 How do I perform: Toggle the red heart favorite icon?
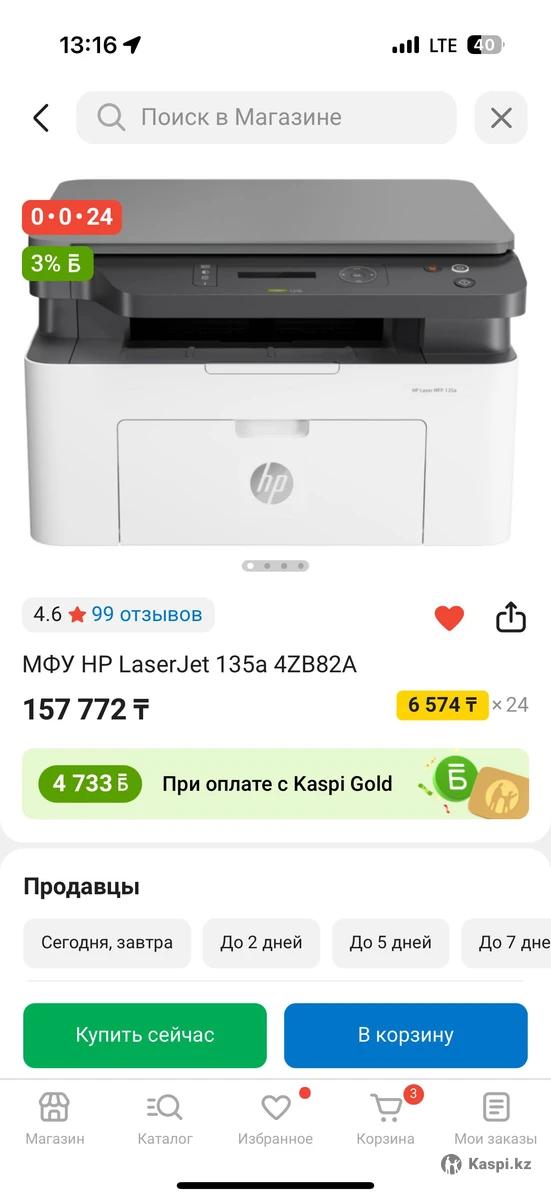tap(449, 618)
